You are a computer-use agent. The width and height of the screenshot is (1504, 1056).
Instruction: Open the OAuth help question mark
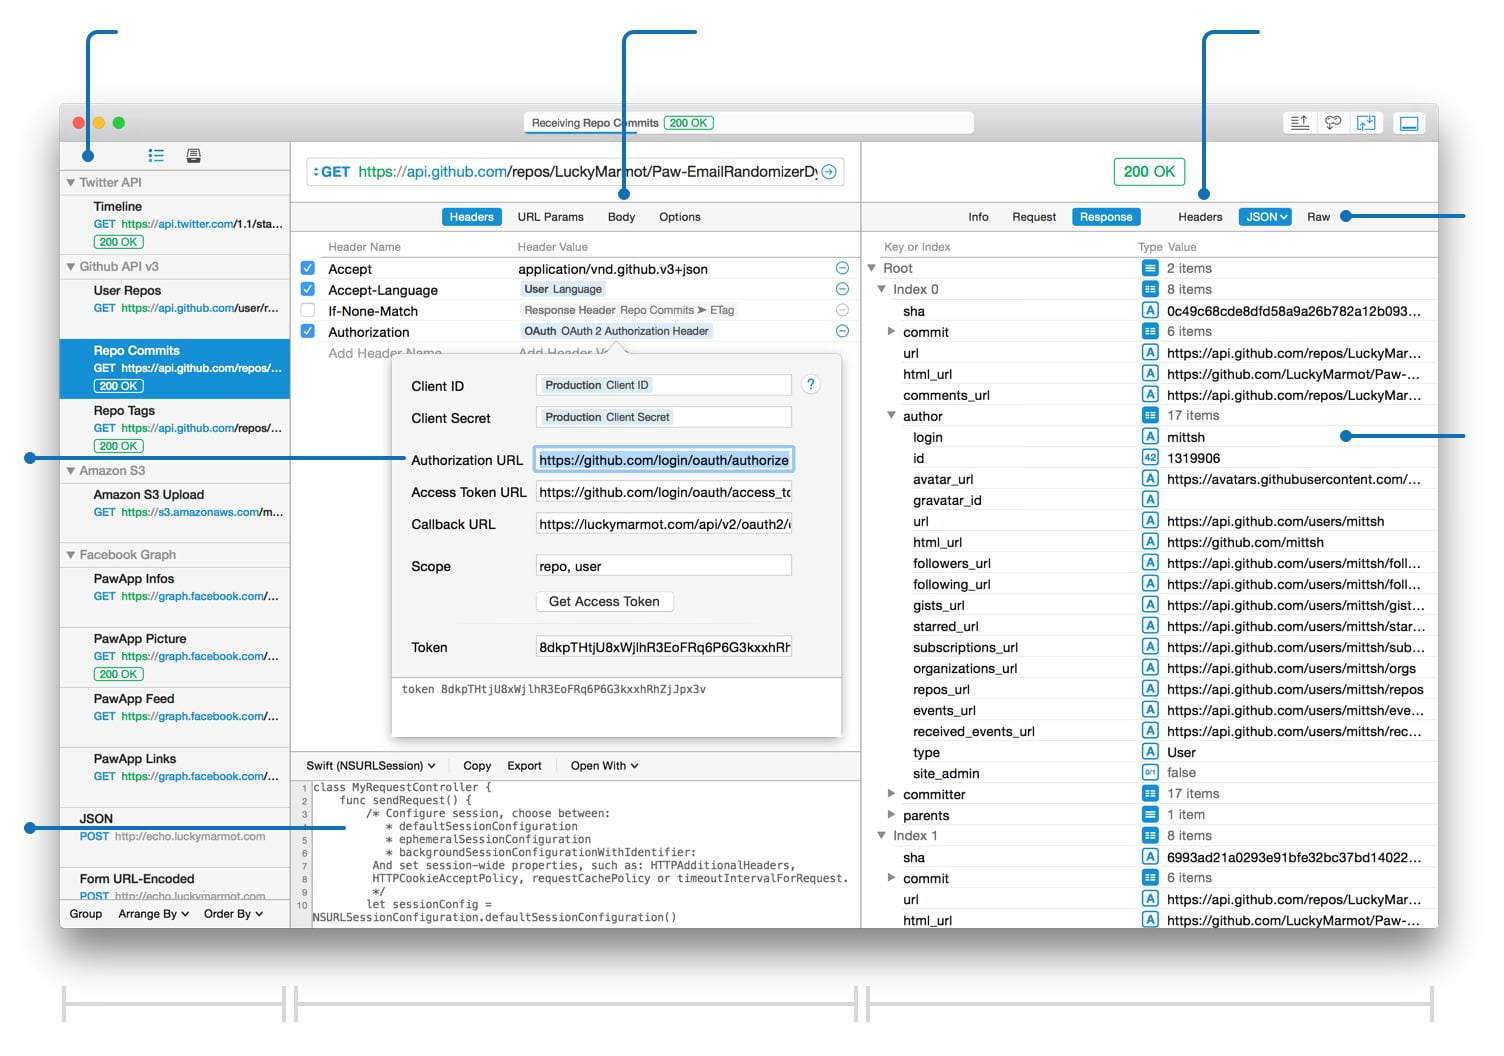[x=811, y=385]
